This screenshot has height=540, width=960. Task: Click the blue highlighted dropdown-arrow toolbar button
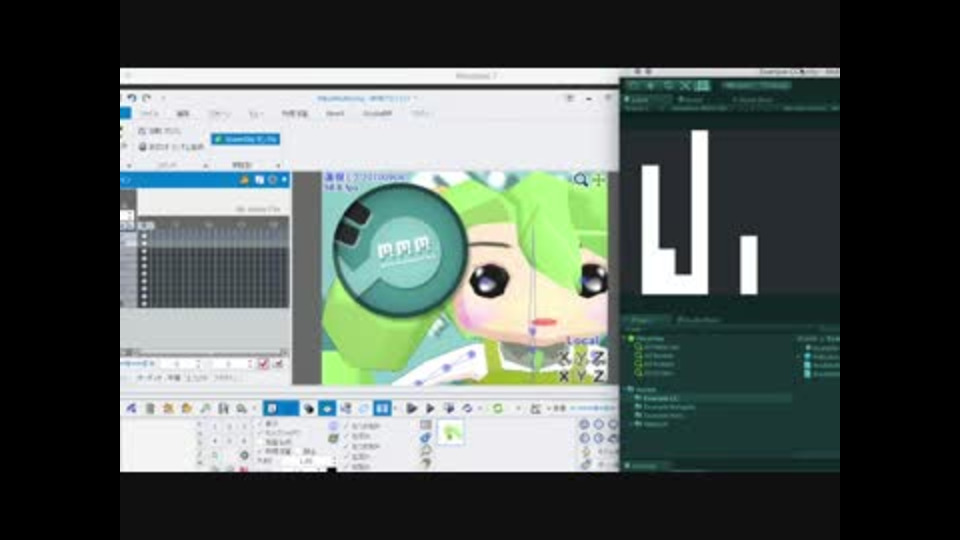coord(327,408)
